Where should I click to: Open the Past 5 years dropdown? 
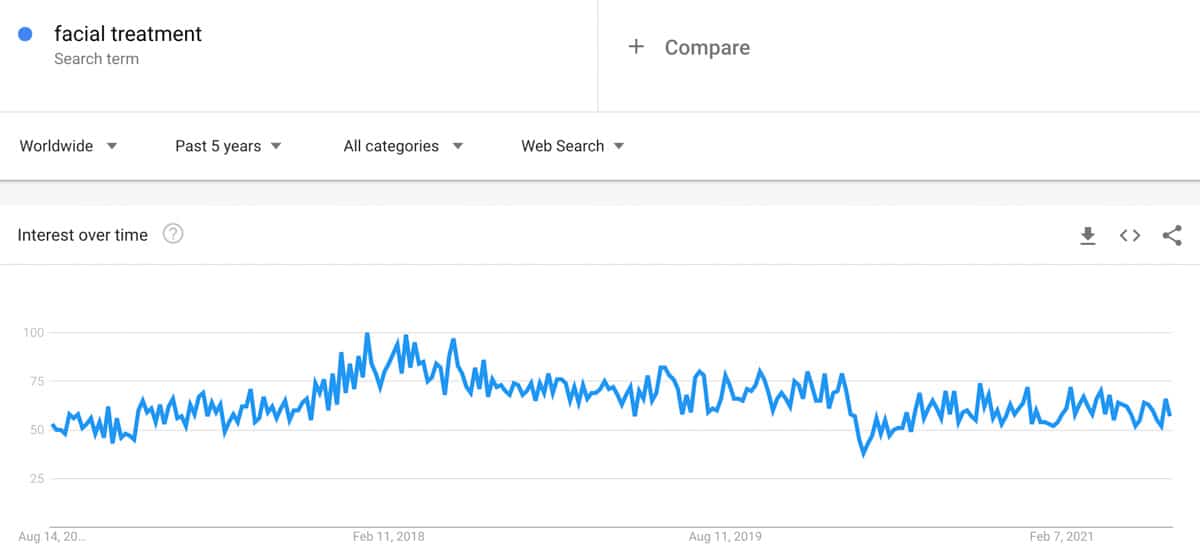pos(228,146)
